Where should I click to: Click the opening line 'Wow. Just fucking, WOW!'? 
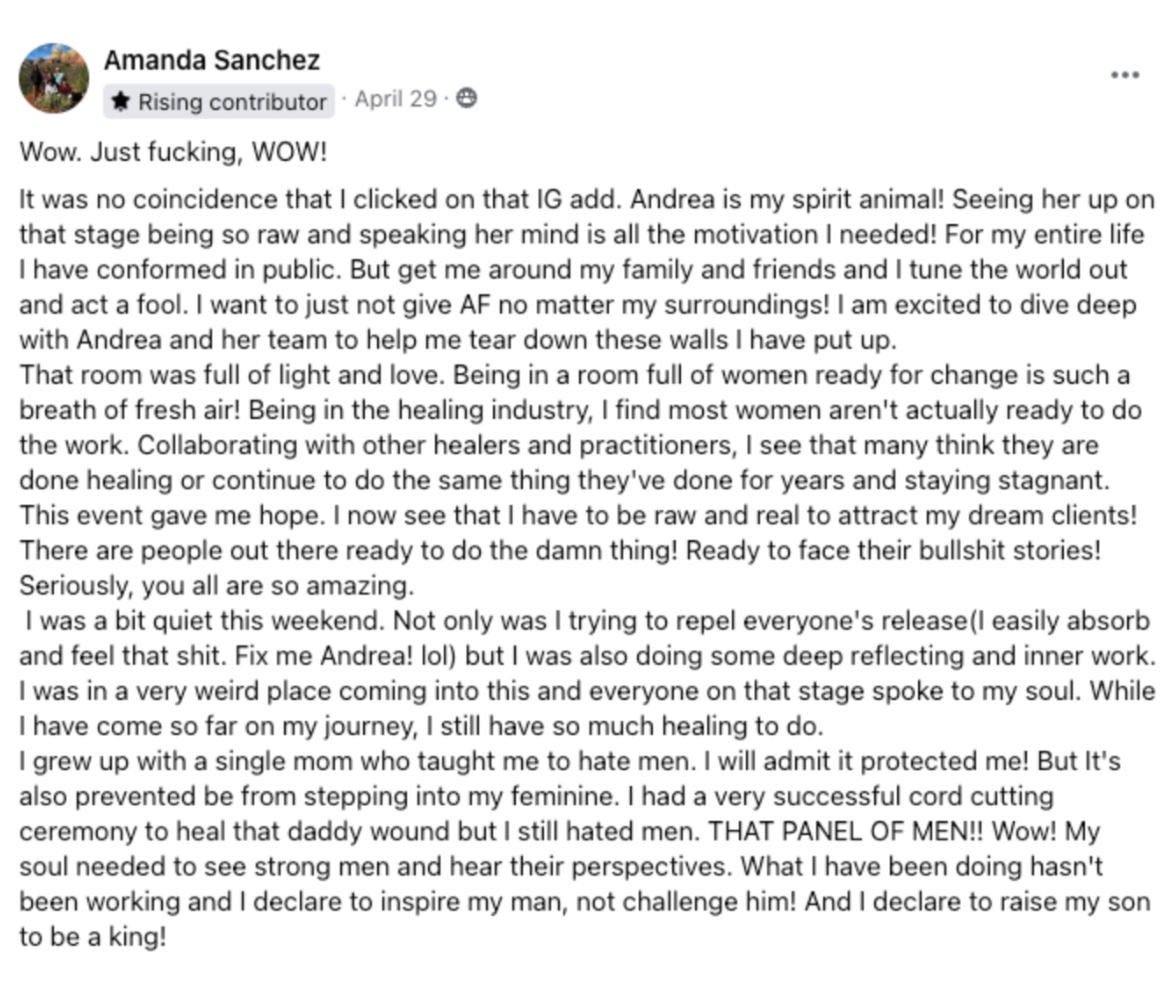click(173, 152)
